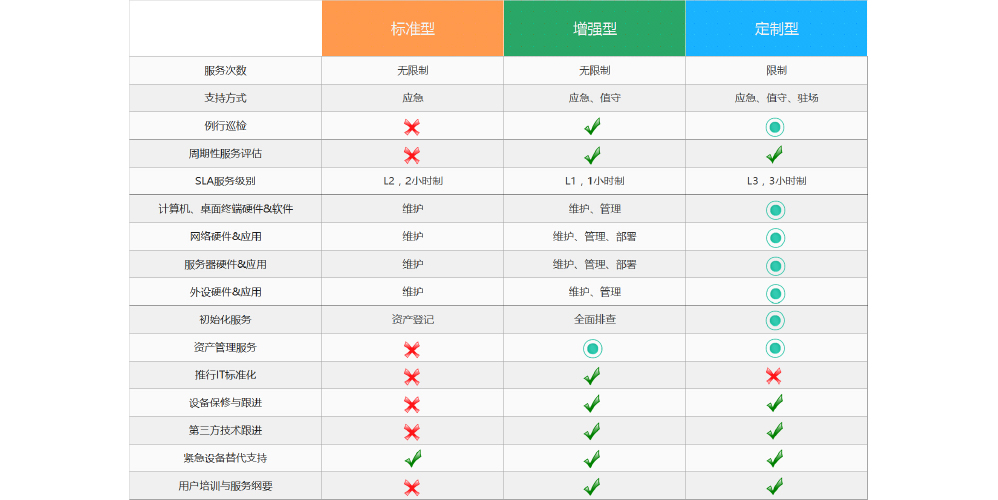Click 增强型 check mark for 第三方技术跟进
Screen dimensions: 998x500
(593, 431)
